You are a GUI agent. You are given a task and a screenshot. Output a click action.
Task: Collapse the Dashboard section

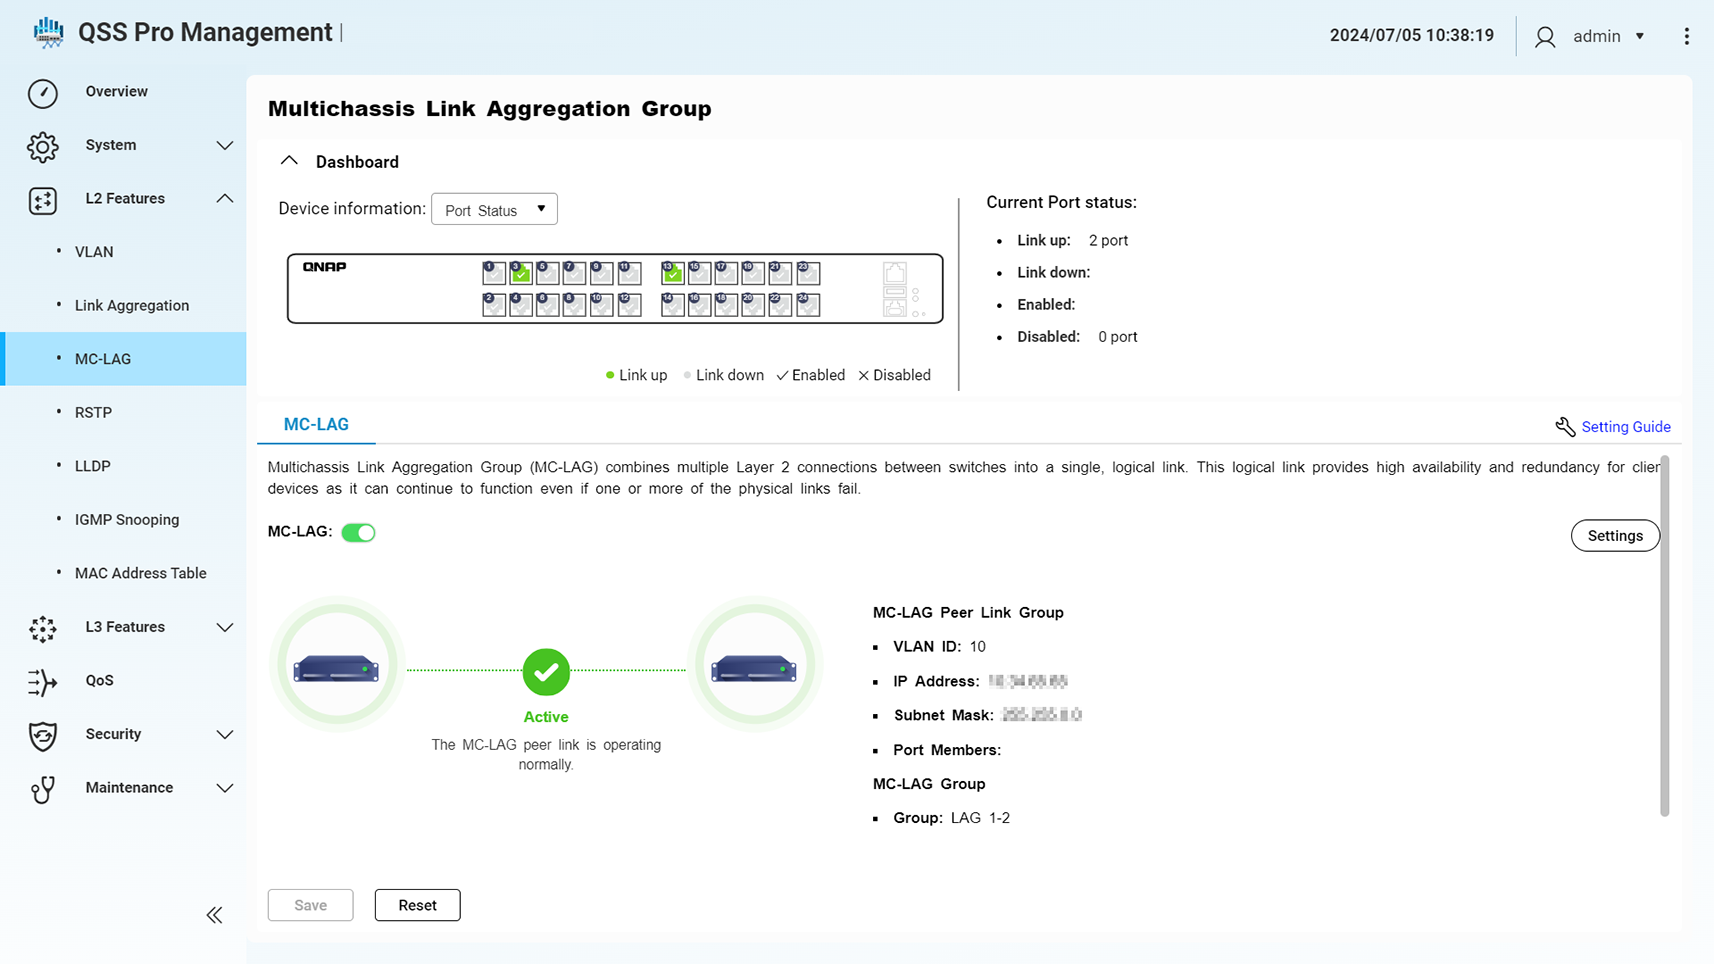tap(289, 161)
